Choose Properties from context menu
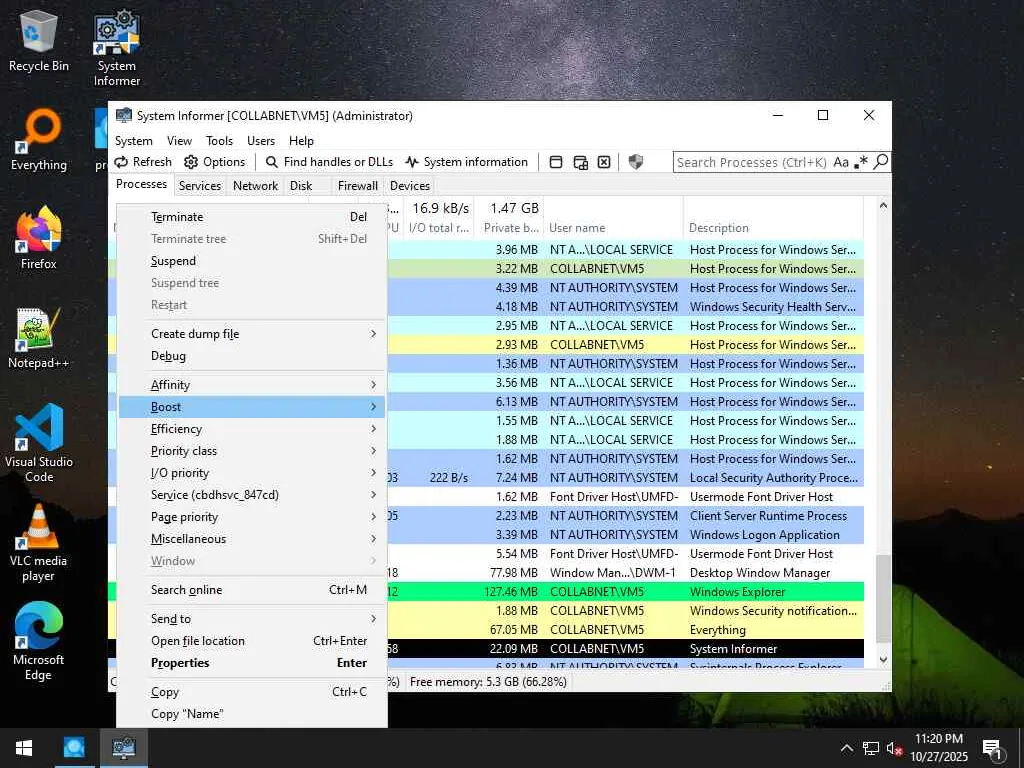This screenshot has height=768, width=1024. point(252,663)
